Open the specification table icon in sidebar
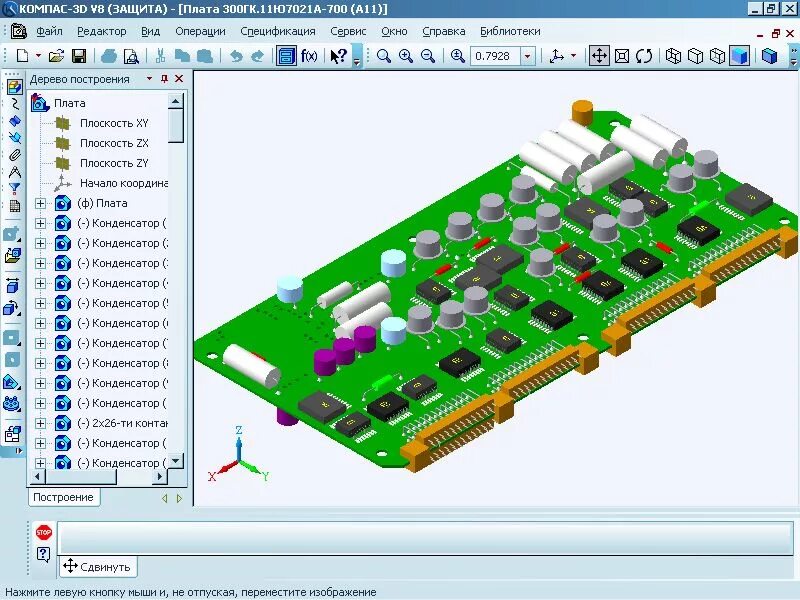Image resolution: width=800 pixels, height=600 pixels. (14, 206)
